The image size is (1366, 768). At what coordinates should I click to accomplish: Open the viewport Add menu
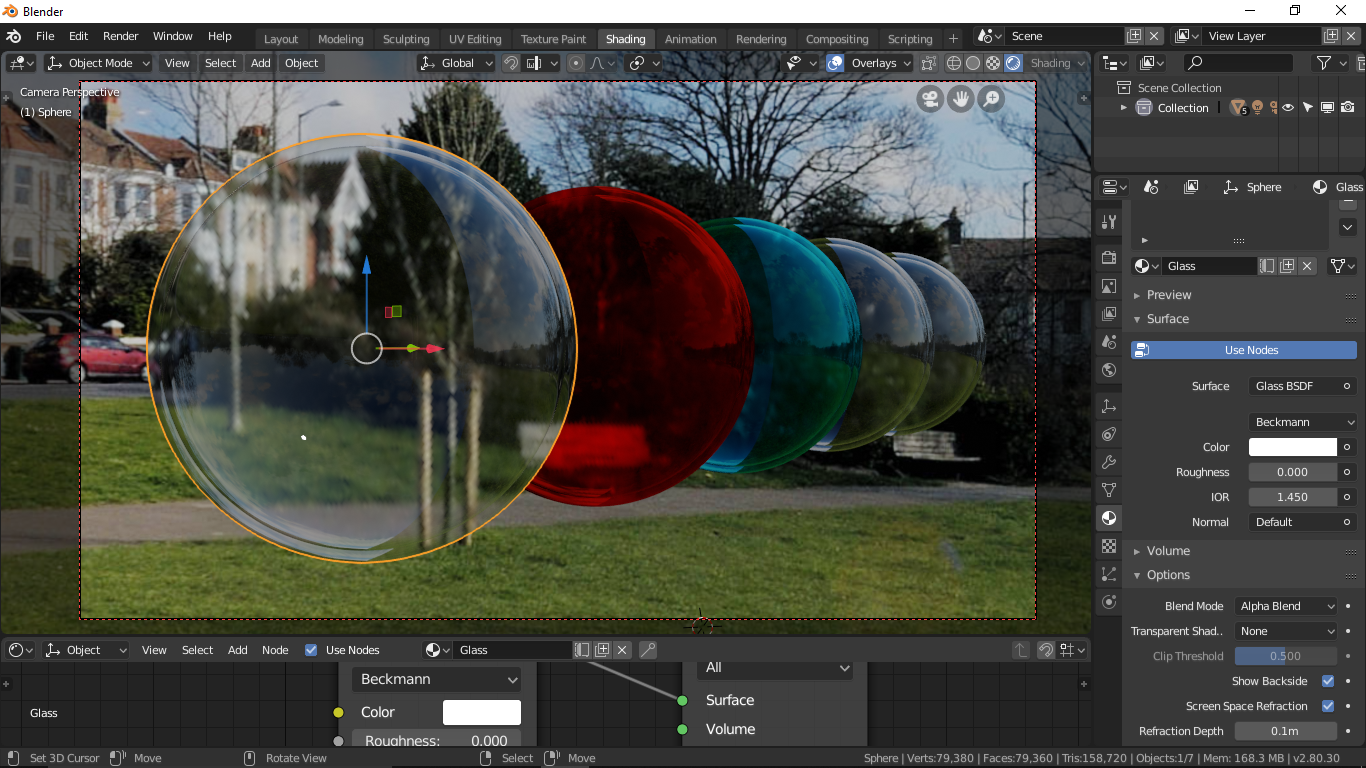coord(261,63)
